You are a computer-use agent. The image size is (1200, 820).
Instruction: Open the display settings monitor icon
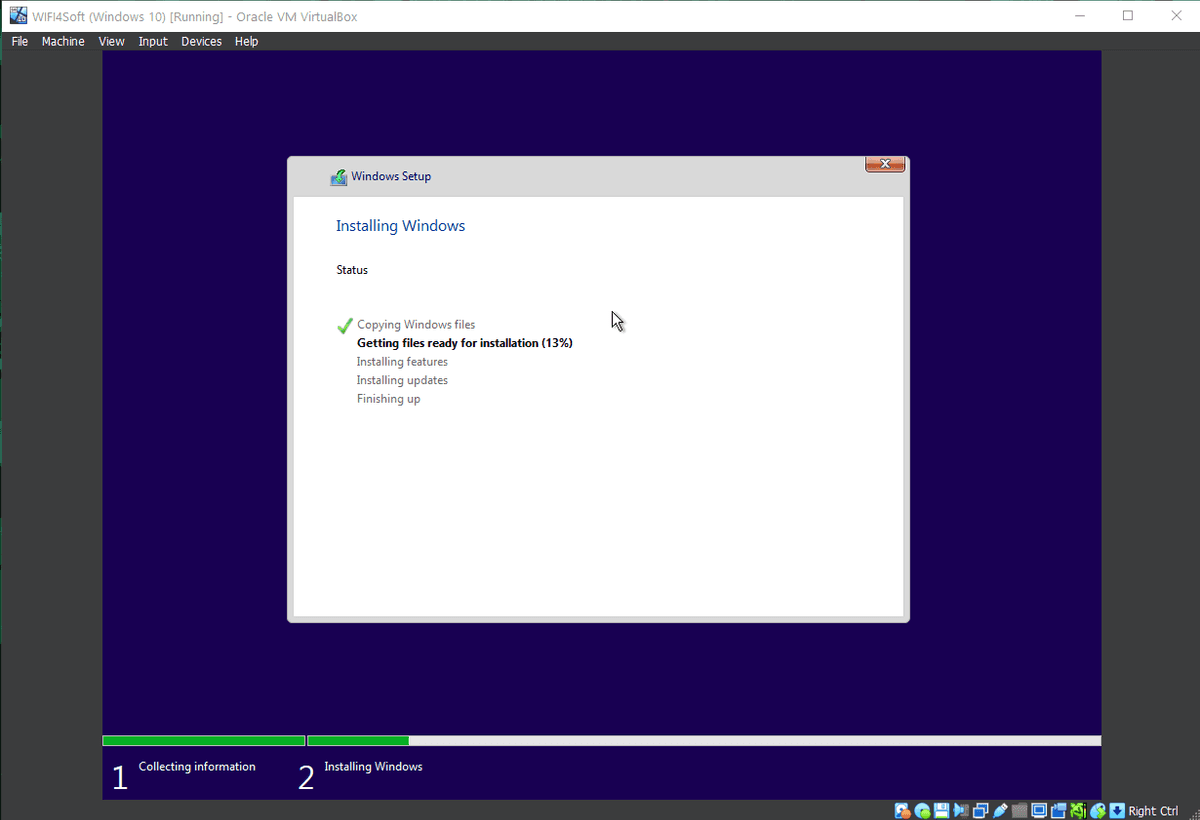tap(1039, 811)
